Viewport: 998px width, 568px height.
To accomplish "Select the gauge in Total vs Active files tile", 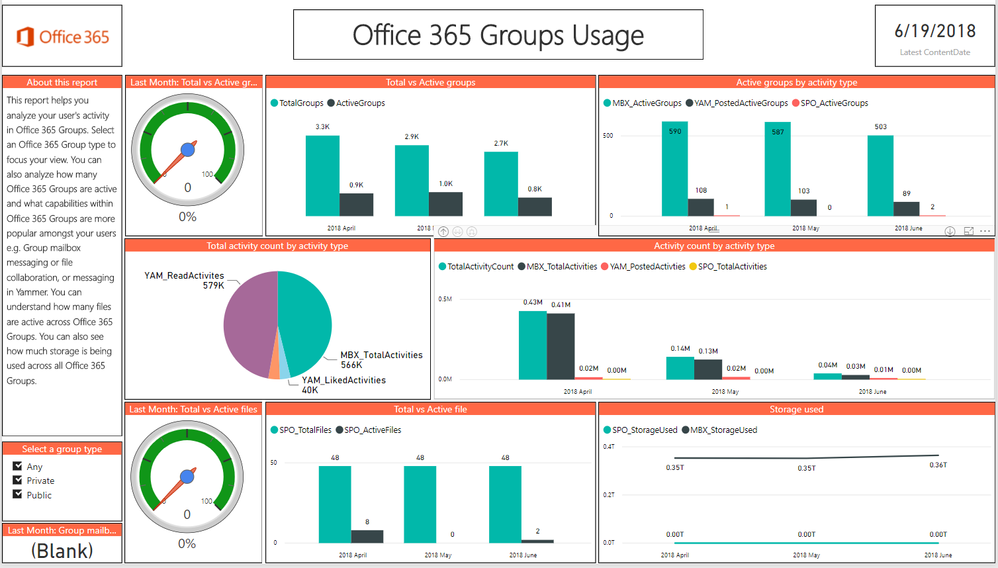I will pos(187,478).
